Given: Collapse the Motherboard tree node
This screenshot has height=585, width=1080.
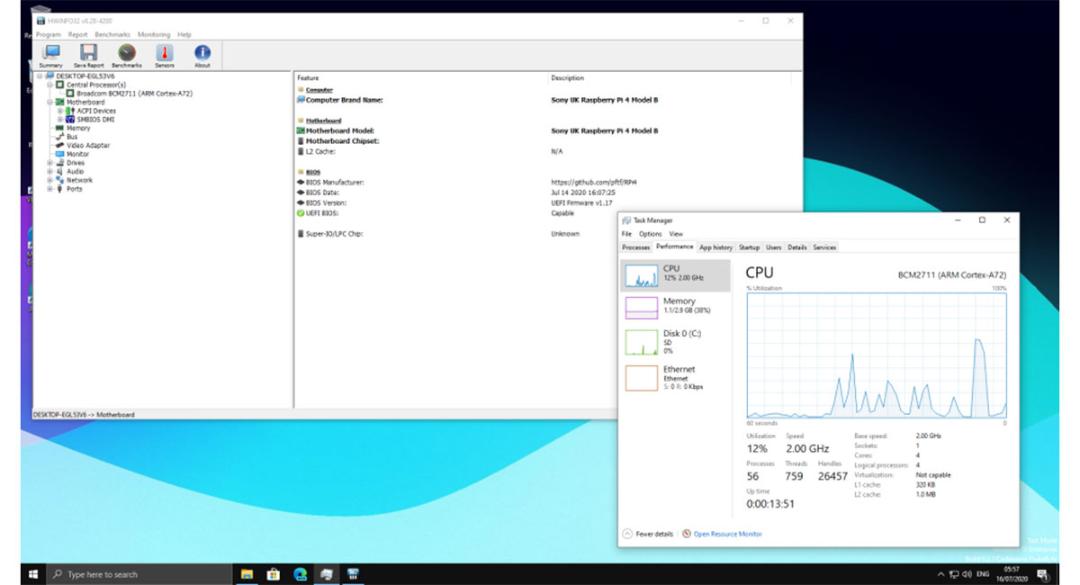Looking at the screenshot, I should tap(50, 102).
